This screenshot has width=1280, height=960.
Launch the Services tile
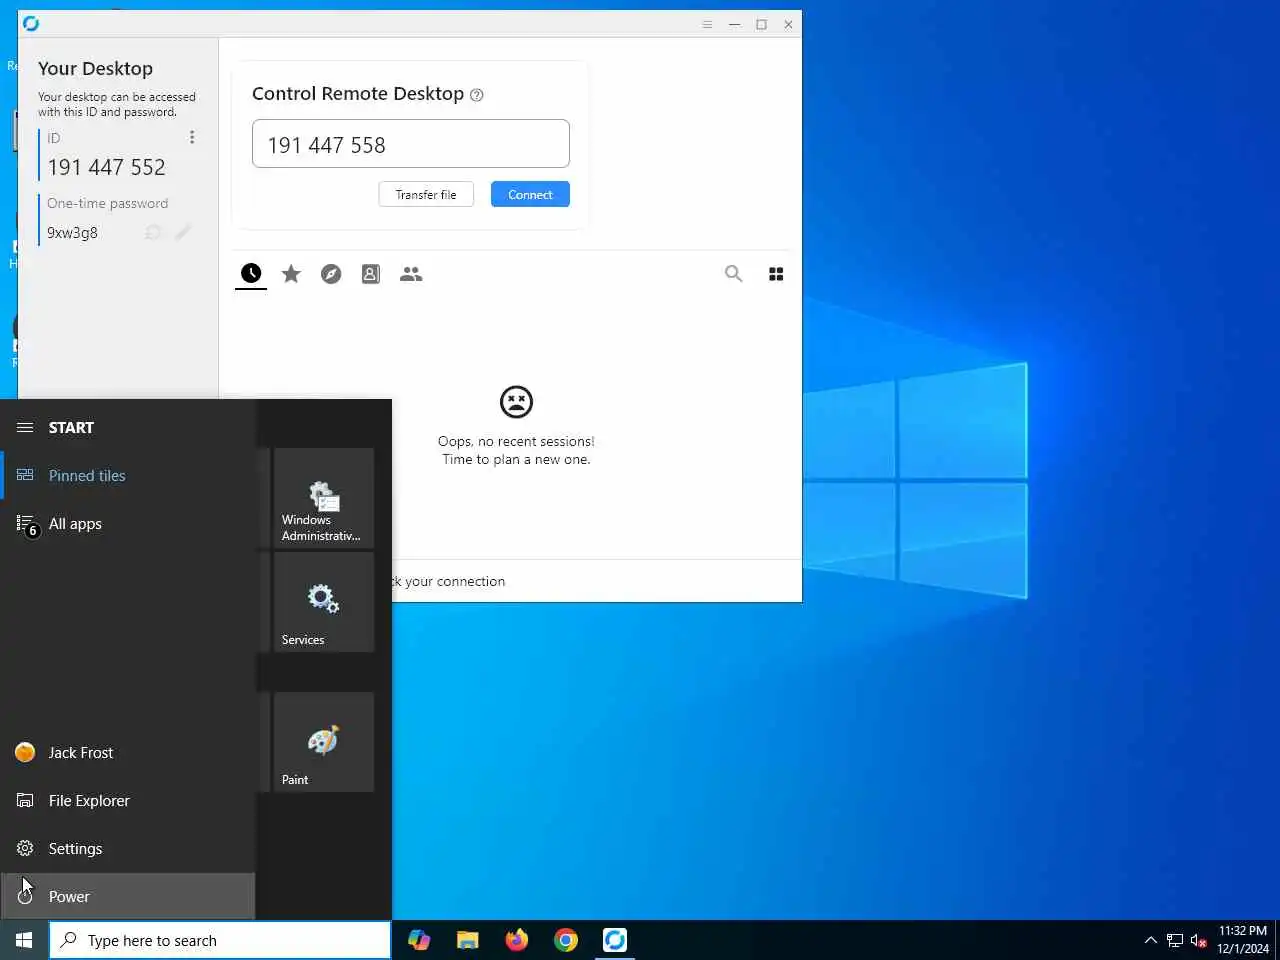coord(324,602)
